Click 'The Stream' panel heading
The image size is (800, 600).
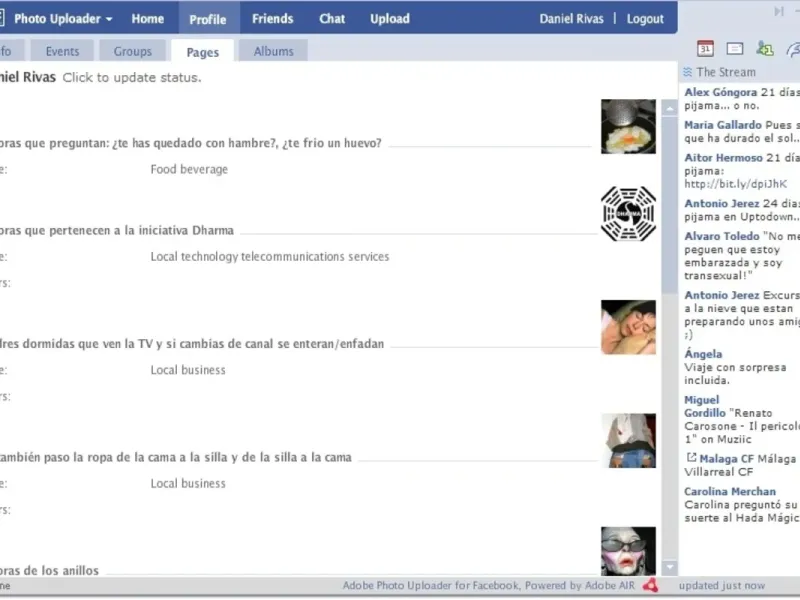pos(726,72)
